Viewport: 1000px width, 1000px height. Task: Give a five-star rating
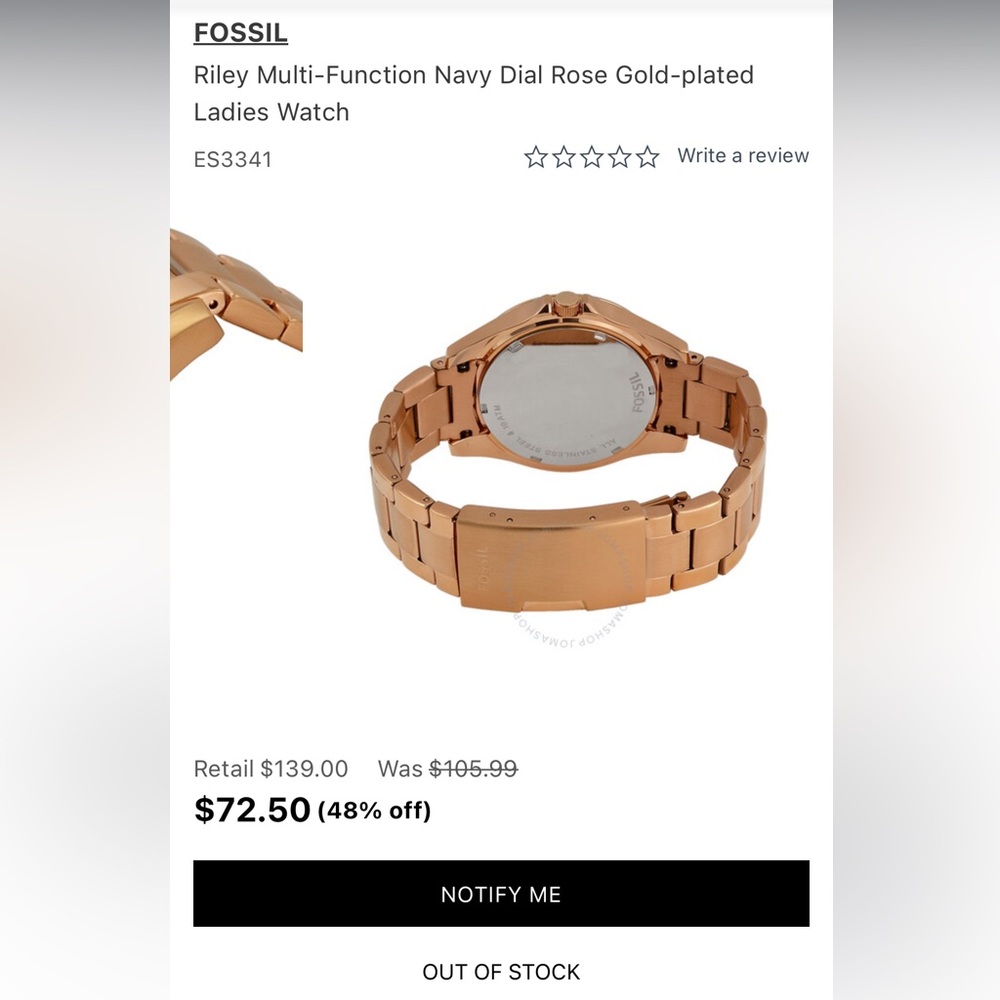[x=648, y=155]
